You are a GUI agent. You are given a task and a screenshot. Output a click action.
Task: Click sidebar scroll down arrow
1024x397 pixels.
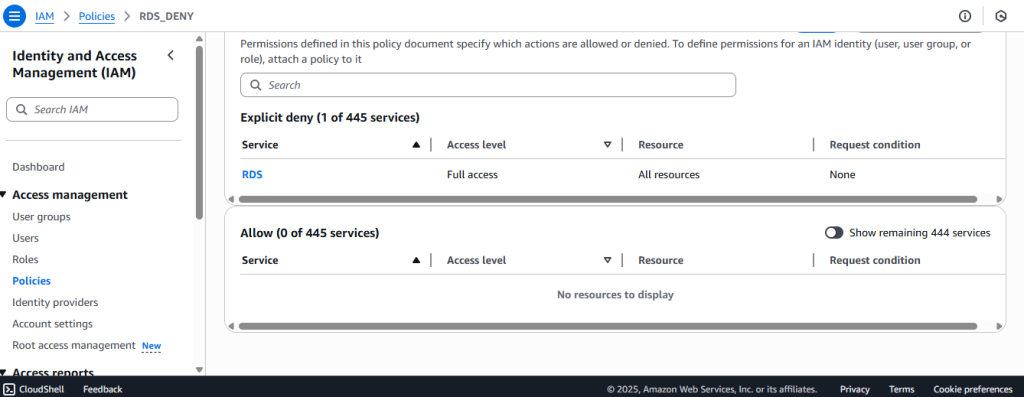click(x=199, y=370)
